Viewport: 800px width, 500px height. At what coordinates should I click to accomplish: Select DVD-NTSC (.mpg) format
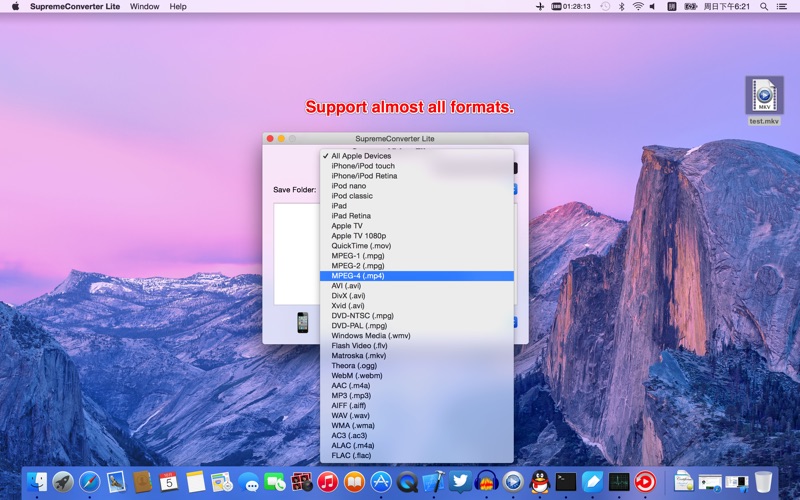tap(416, 316)
